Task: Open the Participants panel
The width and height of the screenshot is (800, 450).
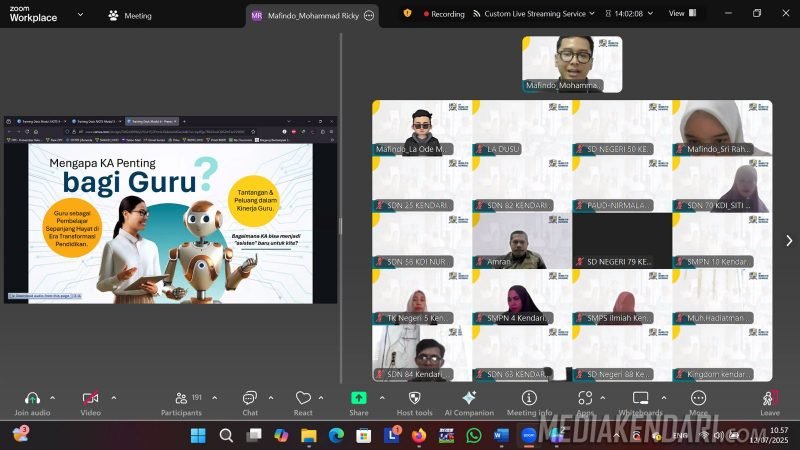Action: 181,398
